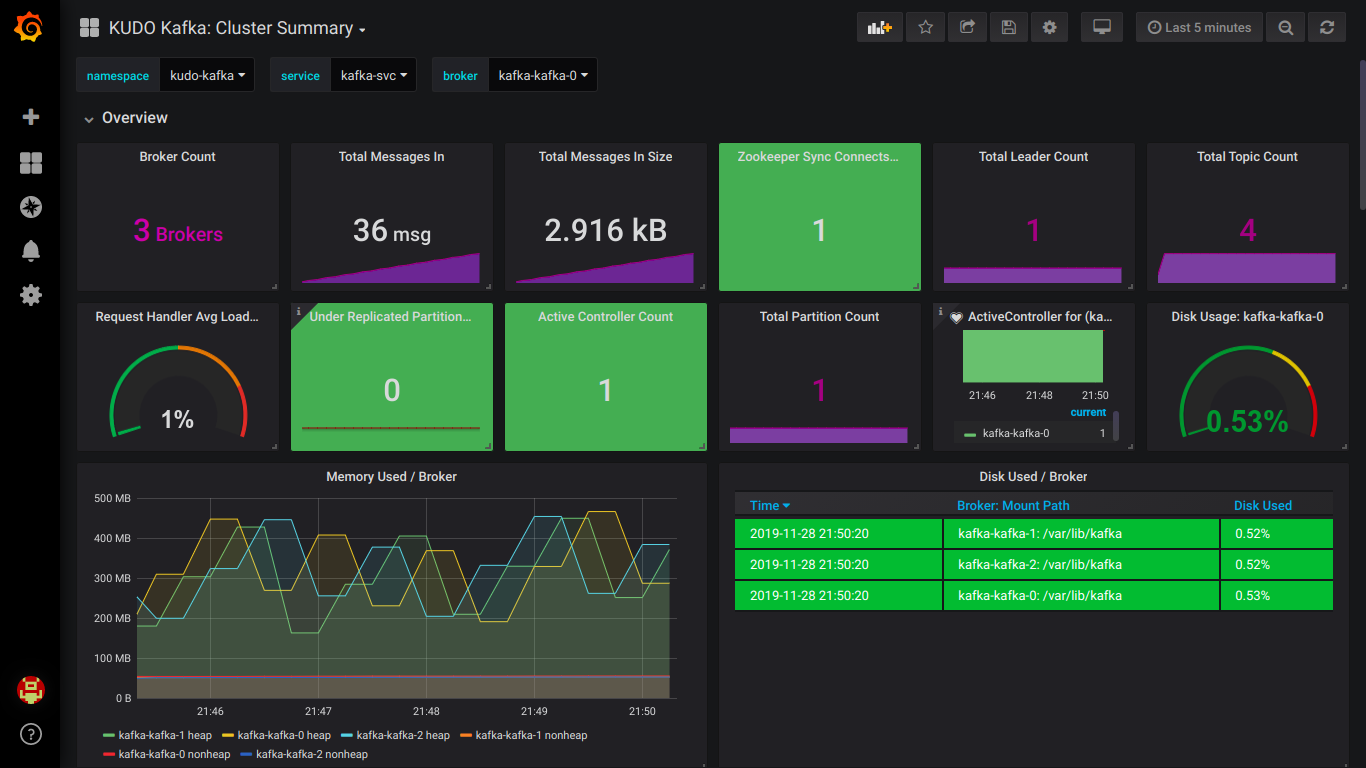Click the 36 msg stat value
This screenshot has height=768, width=1366.
tap(391, 231)
